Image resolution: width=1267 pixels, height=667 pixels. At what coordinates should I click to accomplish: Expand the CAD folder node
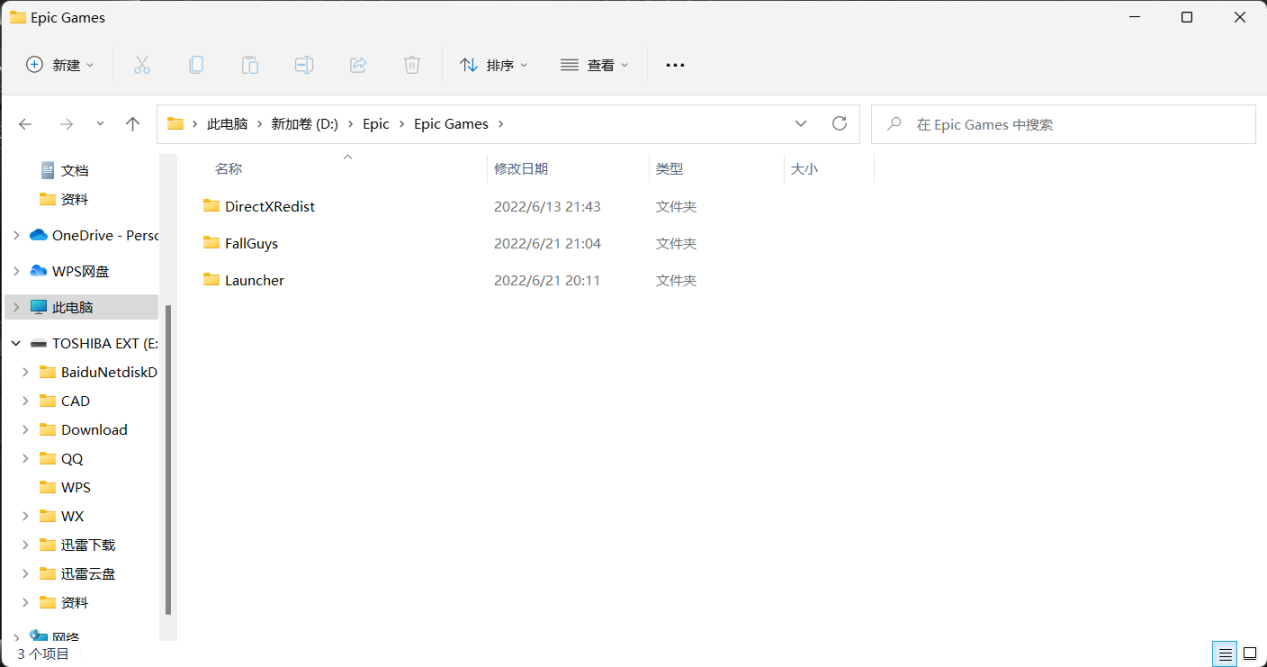[x=26, y=401]
